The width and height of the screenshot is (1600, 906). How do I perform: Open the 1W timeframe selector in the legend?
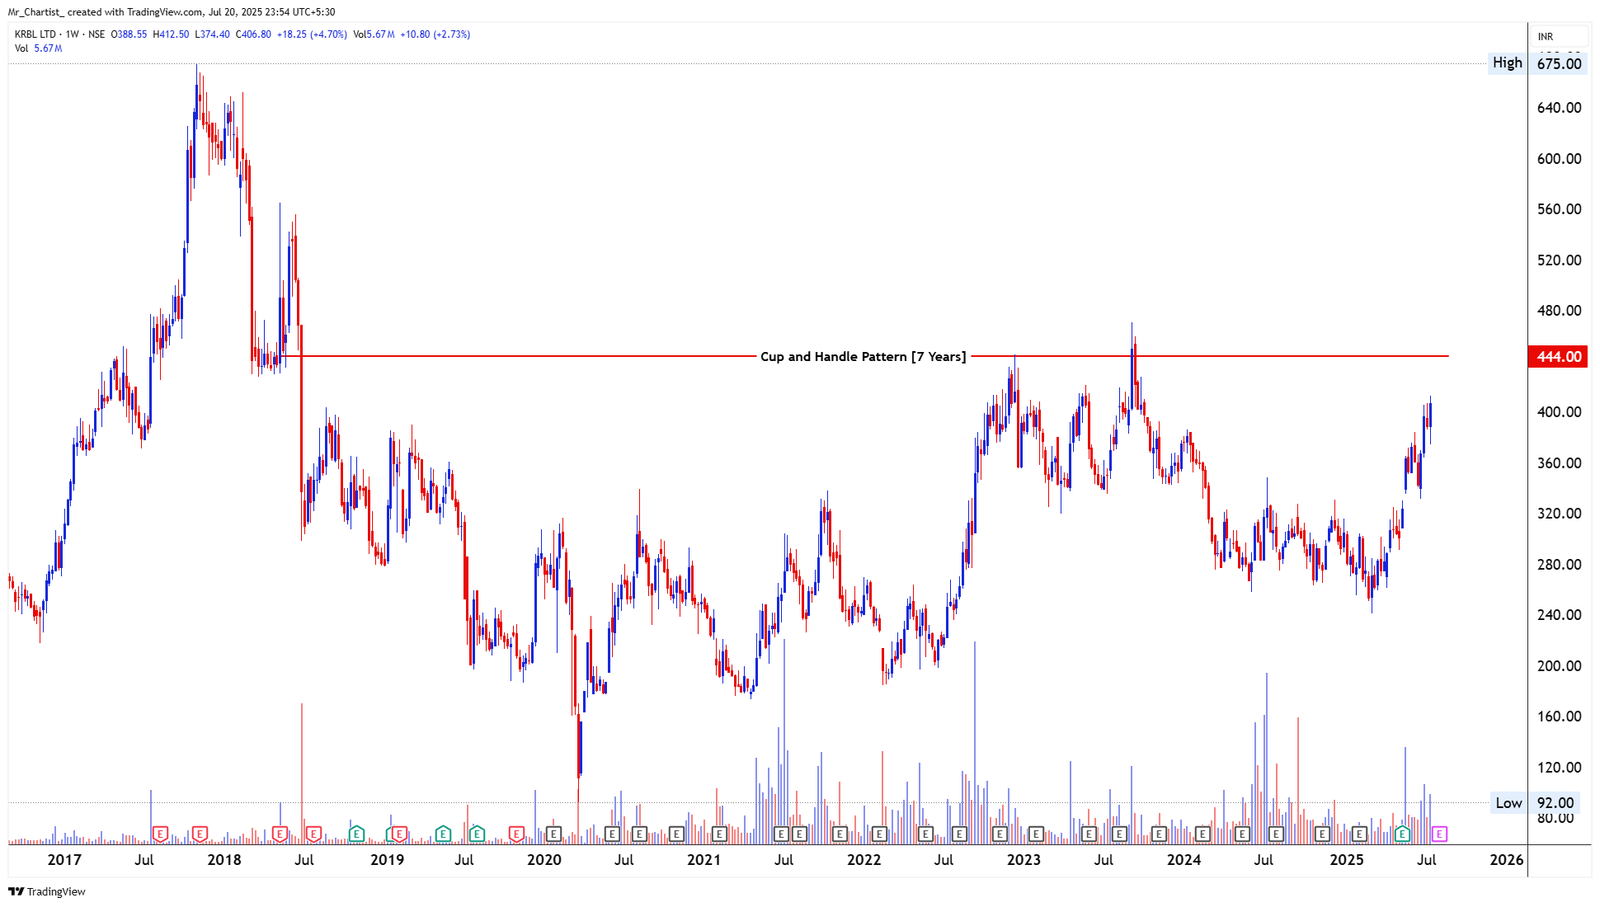pos(74,33)
